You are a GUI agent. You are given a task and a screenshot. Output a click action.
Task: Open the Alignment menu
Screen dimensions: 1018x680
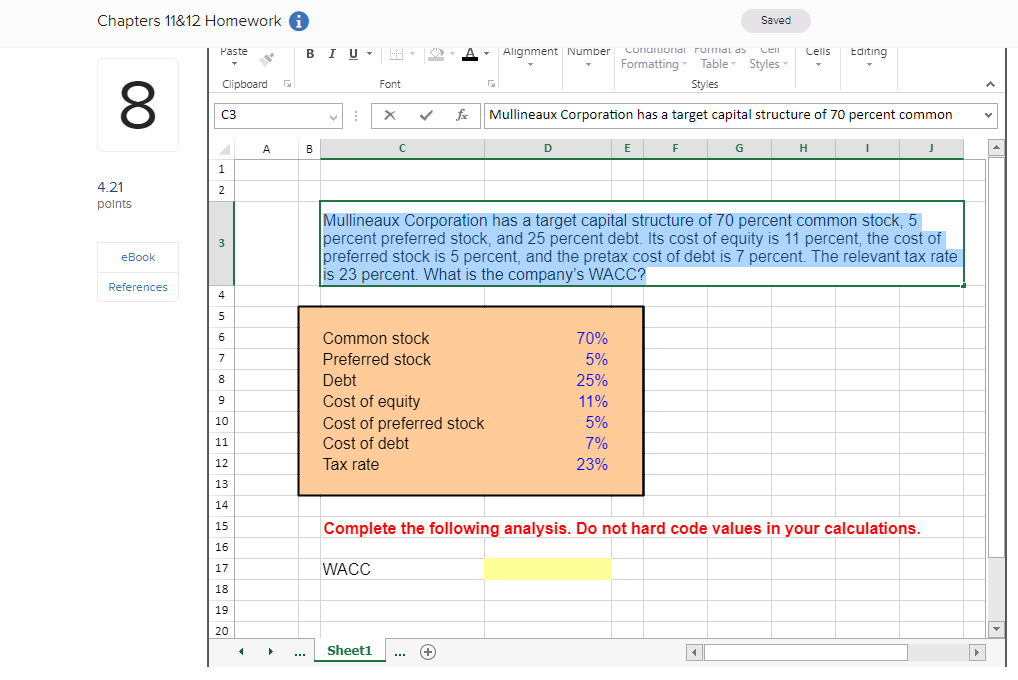(530, 57)
